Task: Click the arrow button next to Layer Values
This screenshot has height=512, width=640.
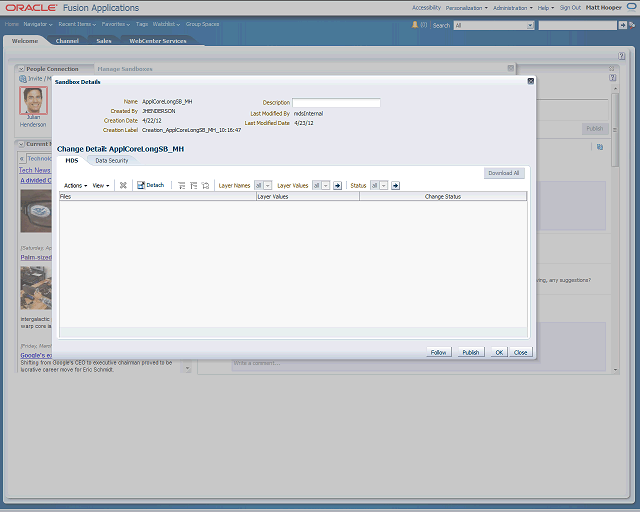Action: coord(337,186)
